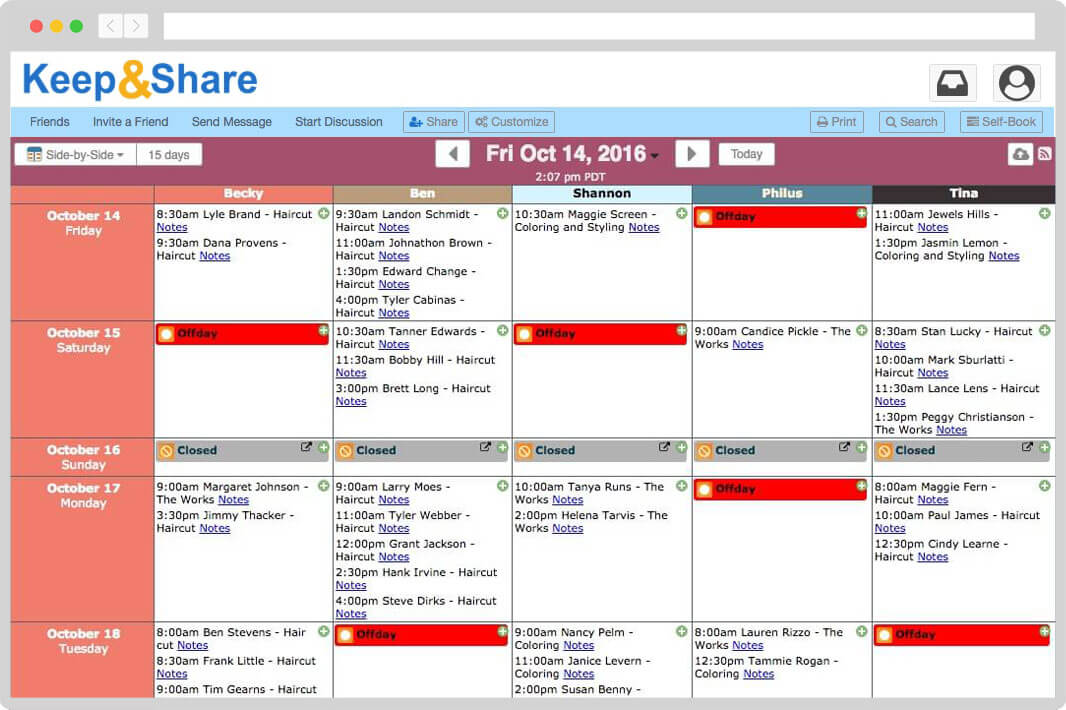This screenshot has height=710, width=1066.
Task: Click the Self-Book button
Action: click(1001, 121)
